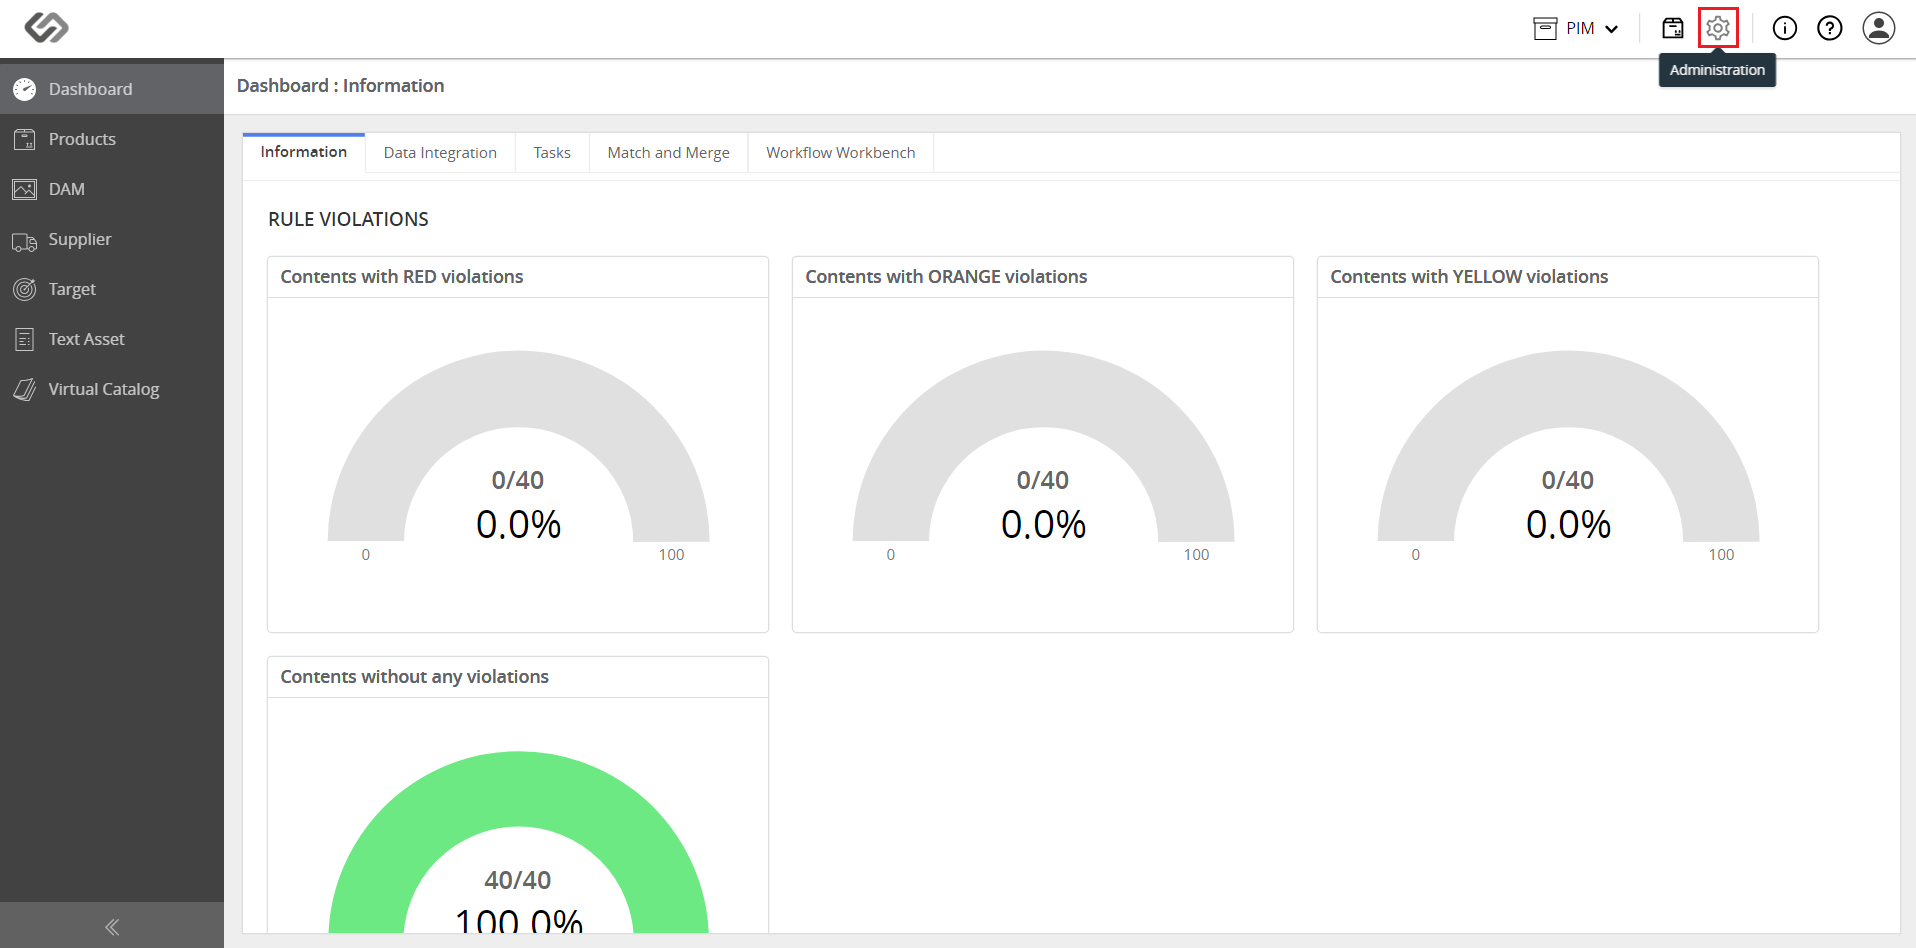The width and height of the screenshot is (1916, 948).
Task: Switch to the Information tab
Action: [304, 152]
